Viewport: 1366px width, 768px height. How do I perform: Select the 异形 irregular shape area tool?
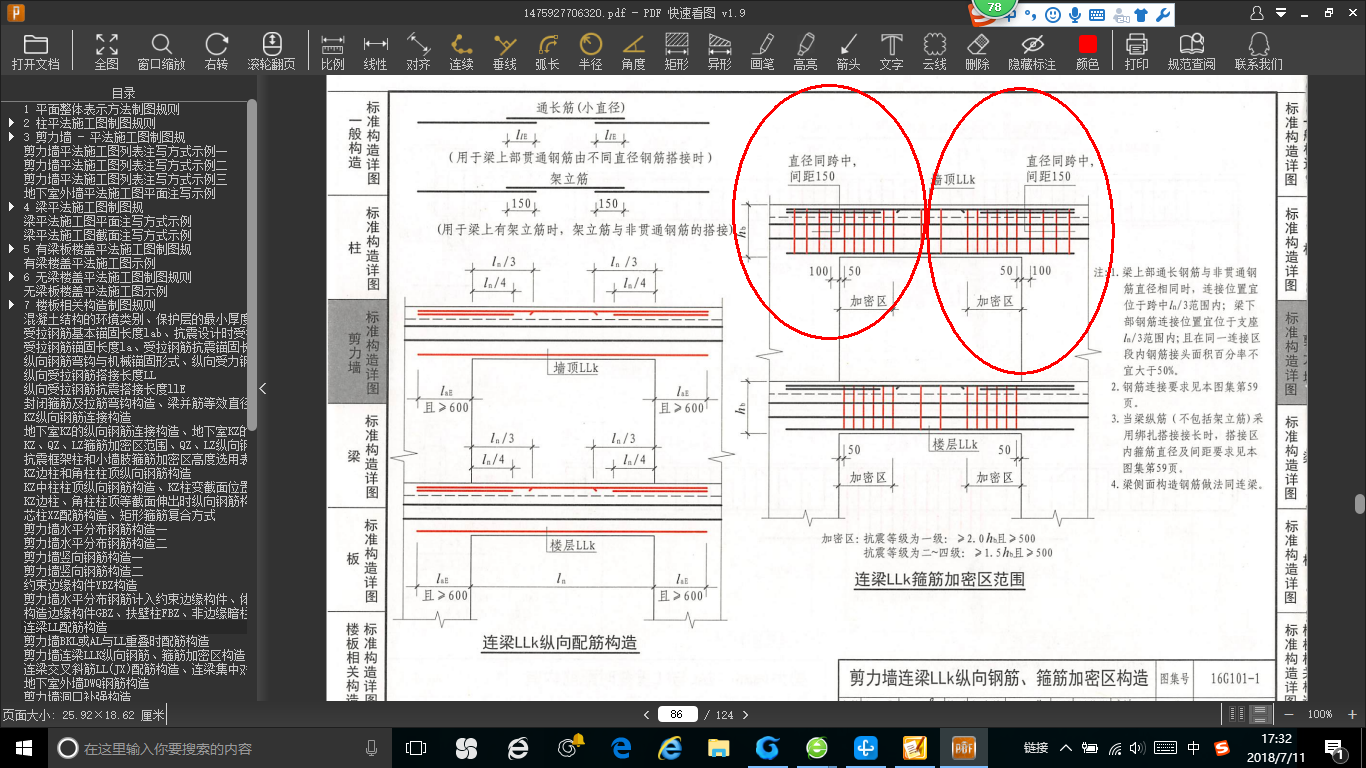tap(719, 51)
